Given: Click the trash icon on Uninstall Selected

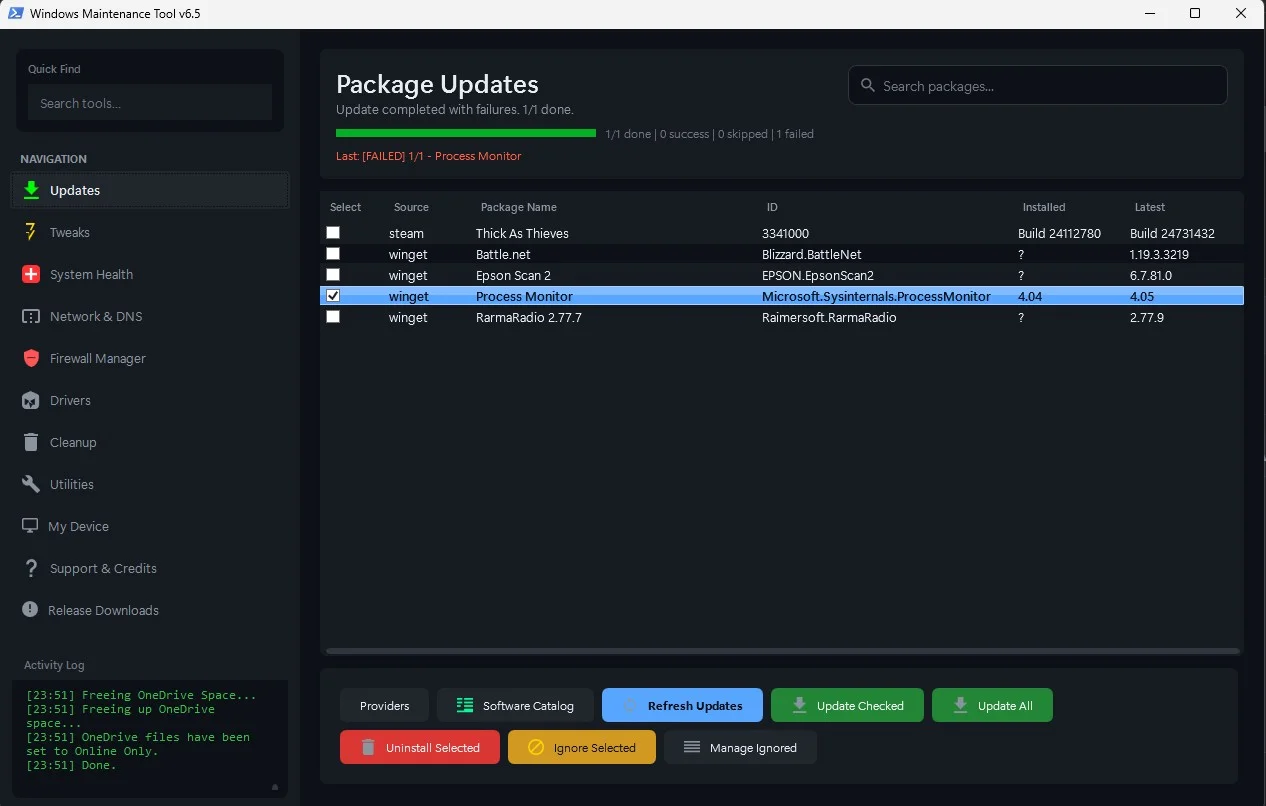Looking at the screenshot, I should [x=368, y=747].
